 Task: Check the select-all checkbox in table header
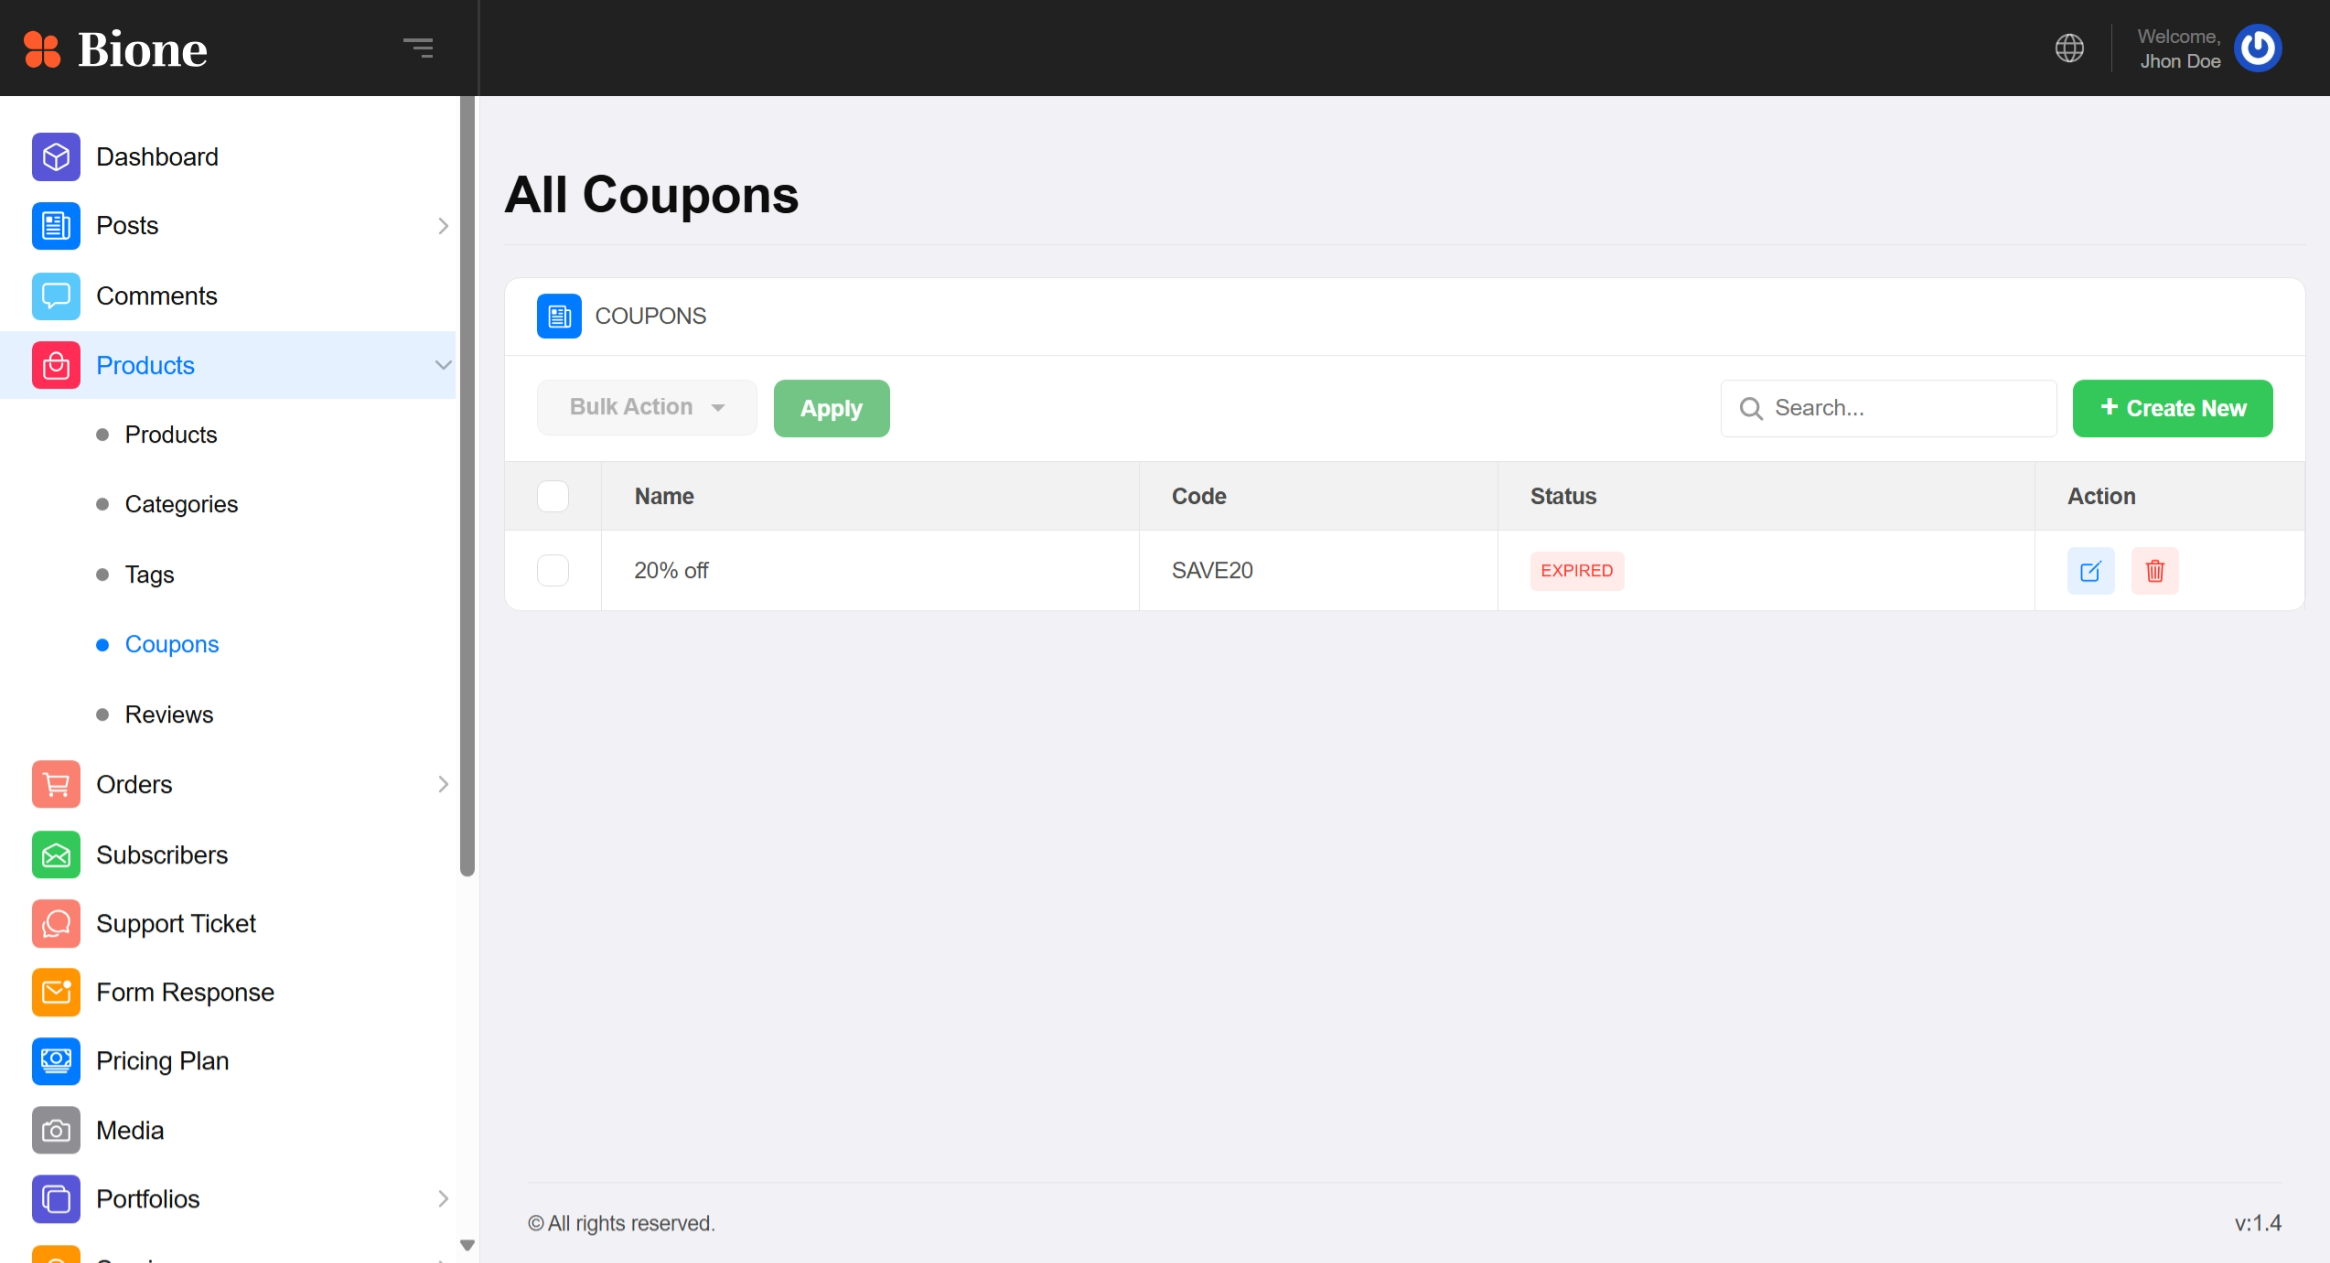553,496
